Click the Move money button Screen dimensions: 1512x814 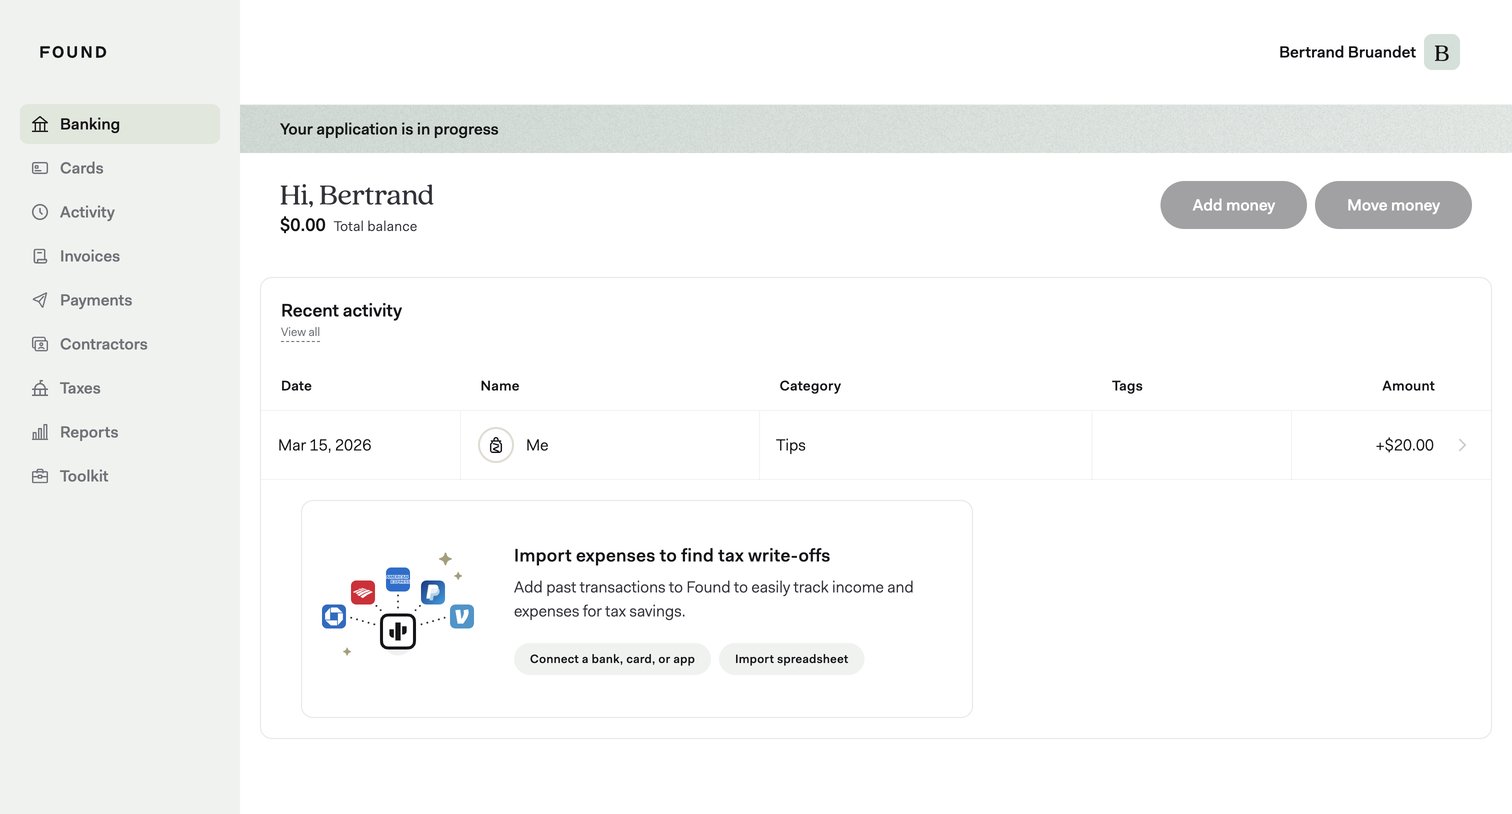coord(1393,205)
